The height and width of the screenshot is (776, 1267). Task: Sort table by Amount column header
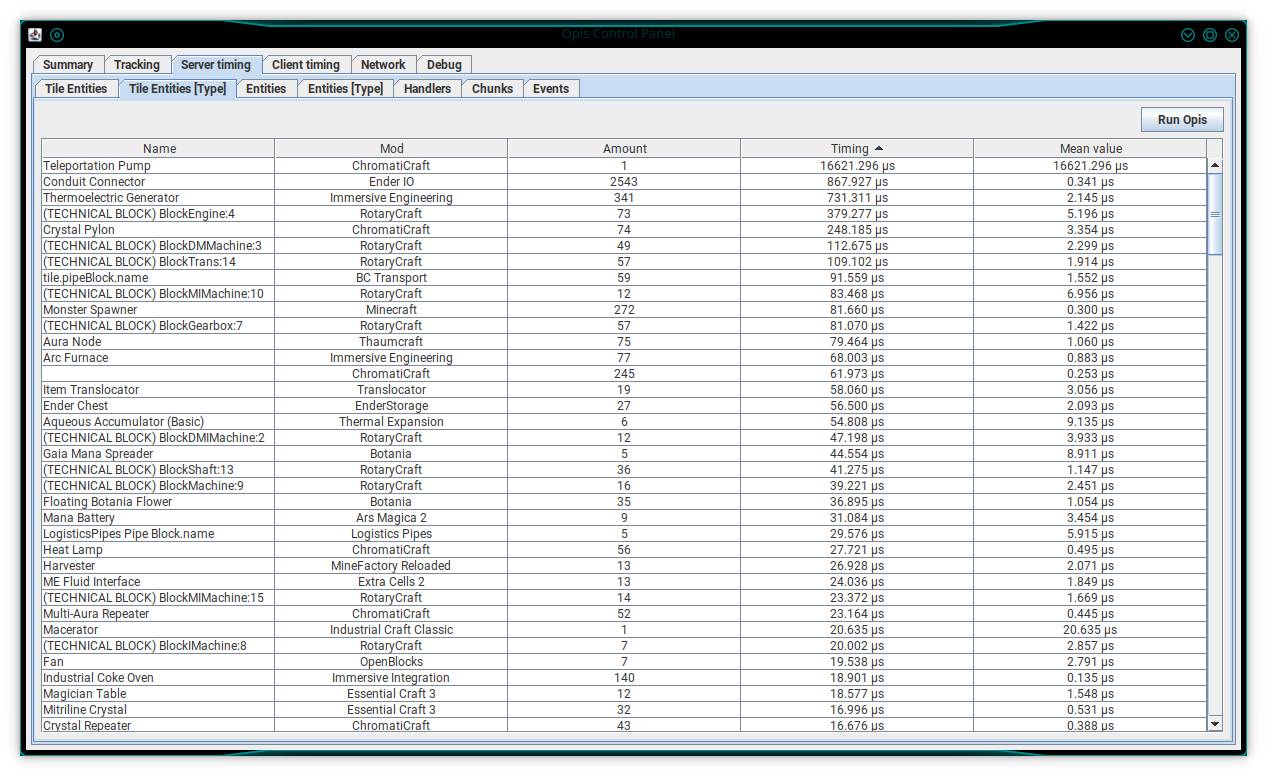624,149
